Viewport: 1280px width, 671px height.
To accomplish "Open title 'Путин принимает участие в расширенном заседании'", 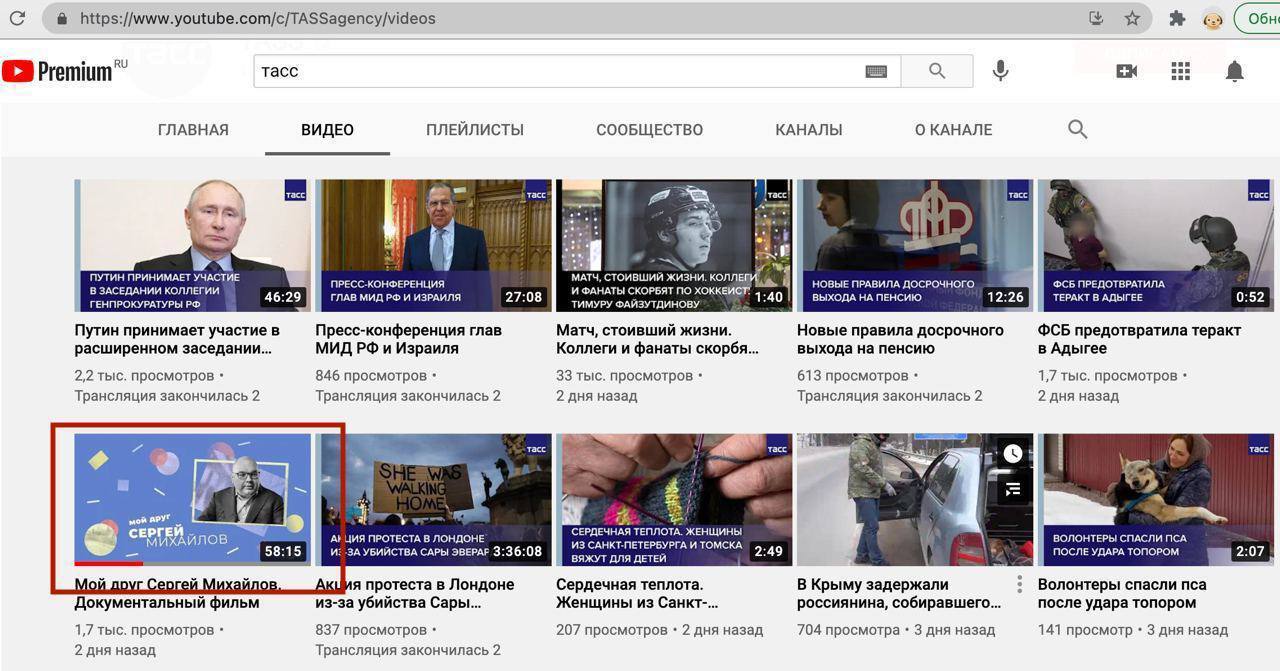I will (x=177, y=339).
